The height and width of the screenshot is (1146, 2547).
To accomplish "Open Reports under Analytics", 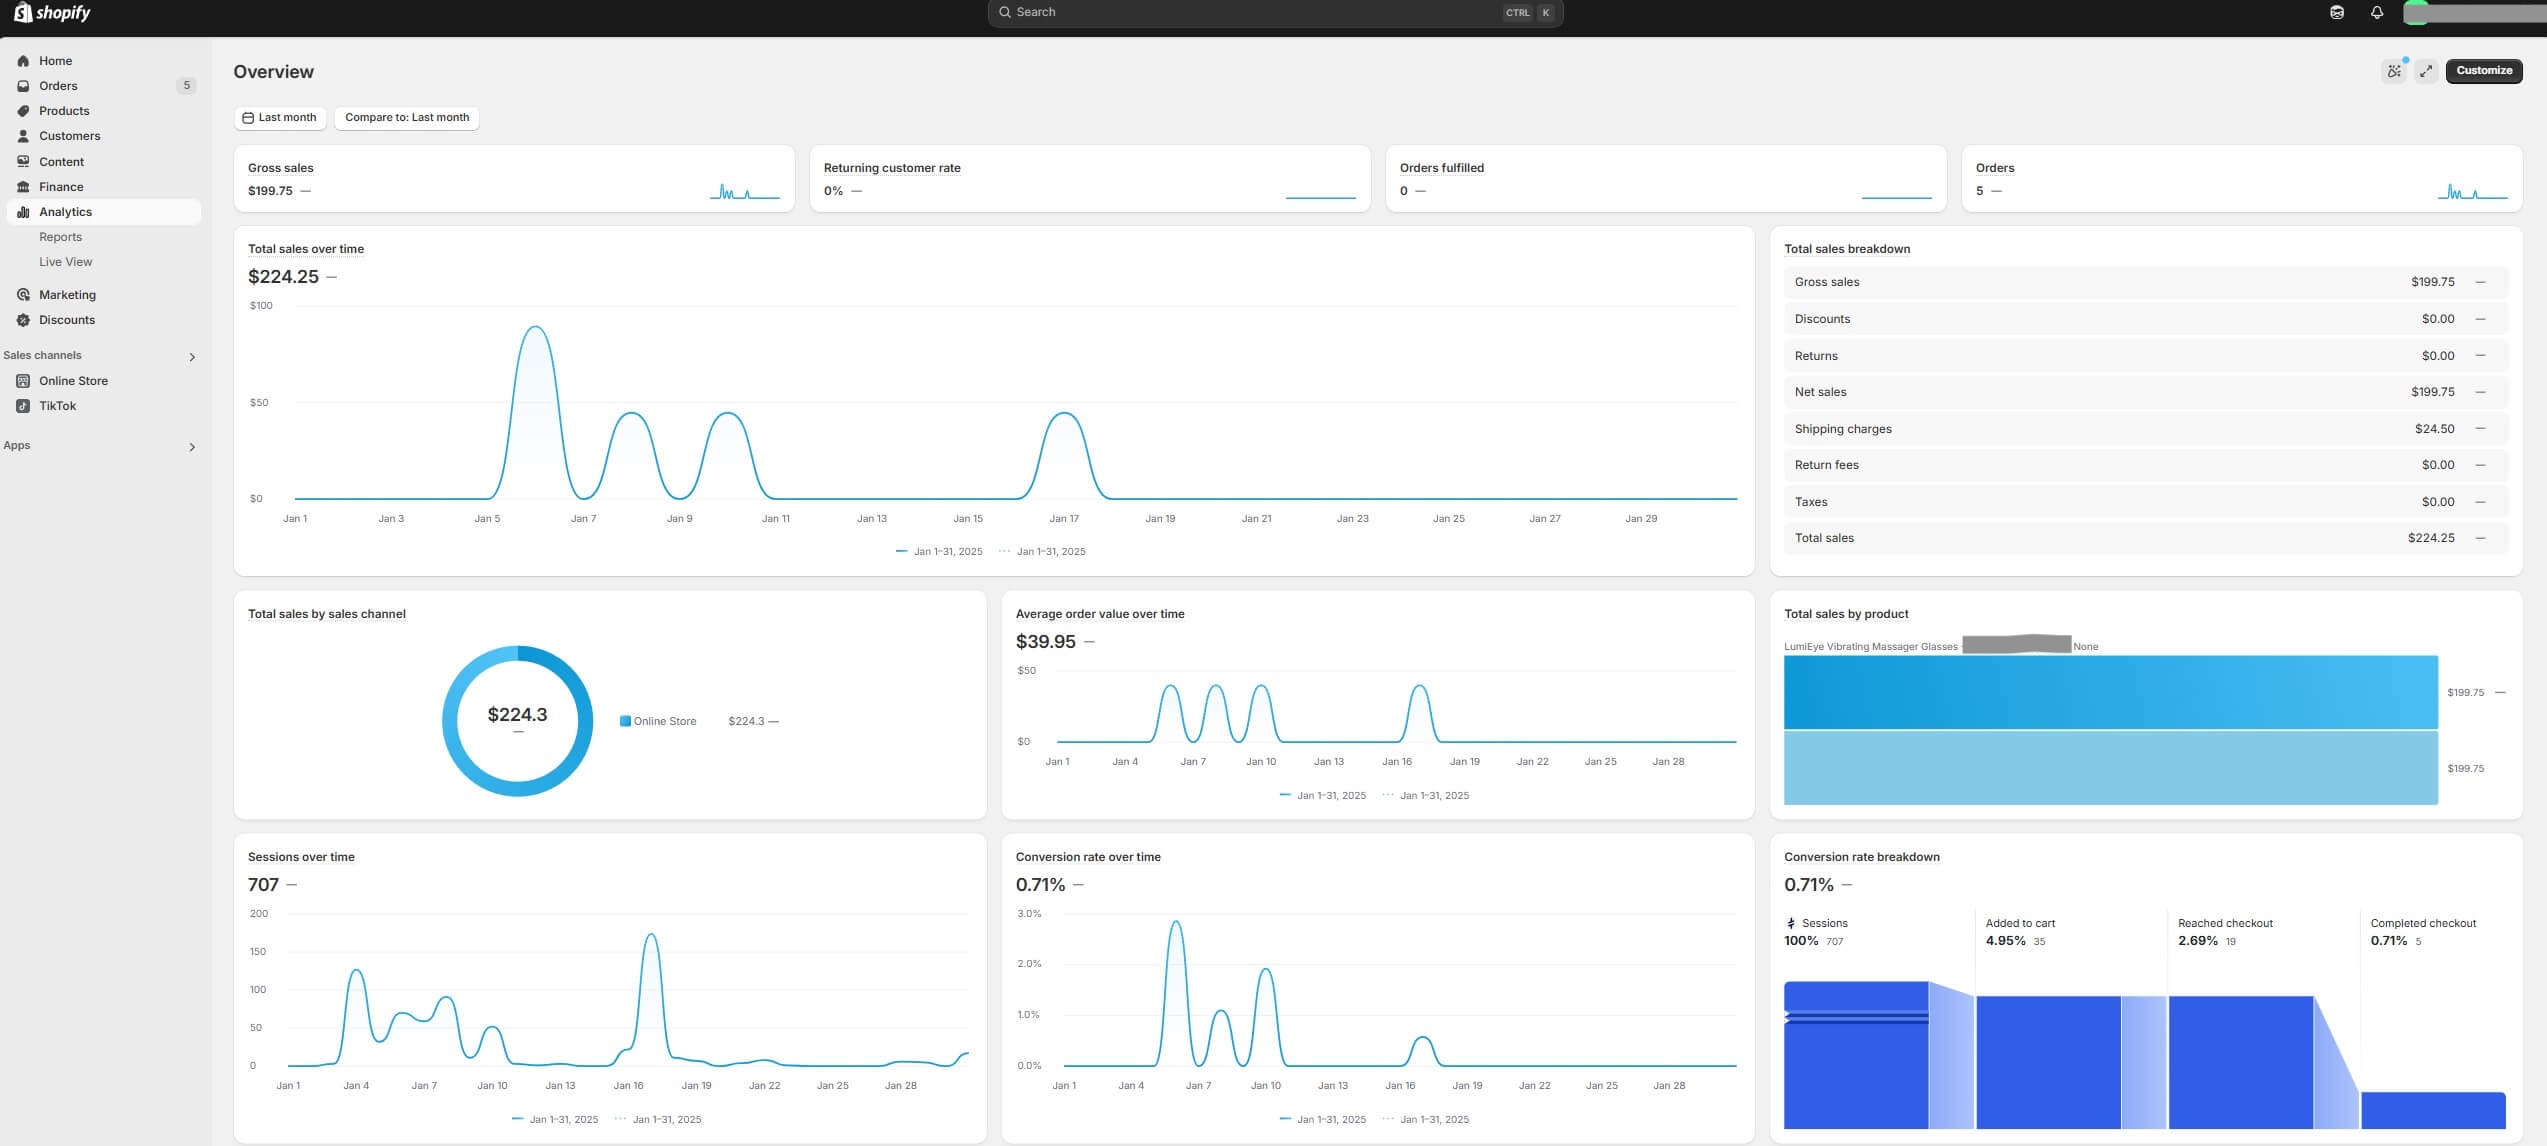I will [x=60, y=237].
